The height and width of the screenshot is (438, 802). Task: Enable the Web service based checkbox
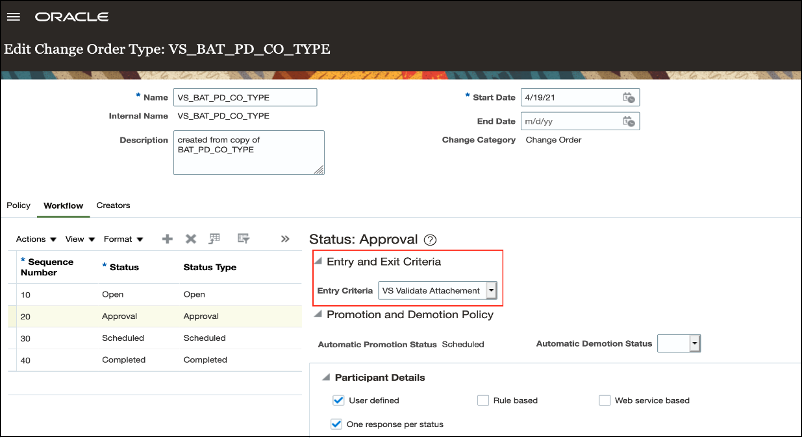[605, 400]
